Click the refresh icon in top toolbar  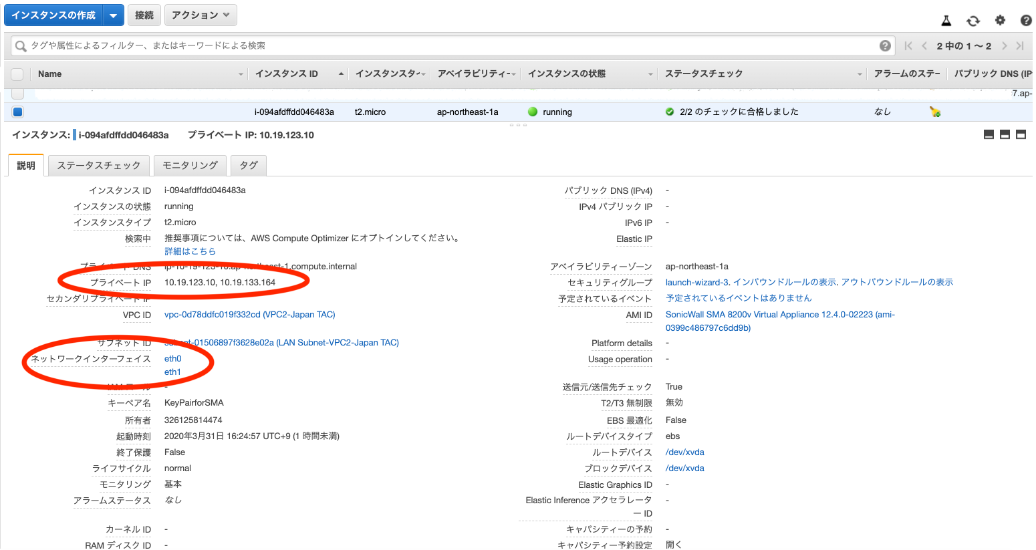(x=973, y=20)
